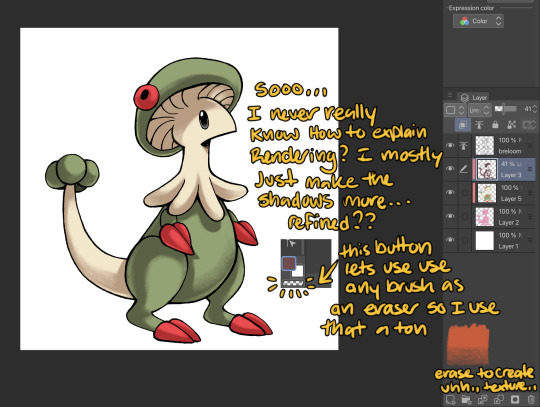Image resolution: width=540 pixels, height=407 pixels.
Task: Click the '41 %' opacity text on Layer 3
Action: (509, 164)
